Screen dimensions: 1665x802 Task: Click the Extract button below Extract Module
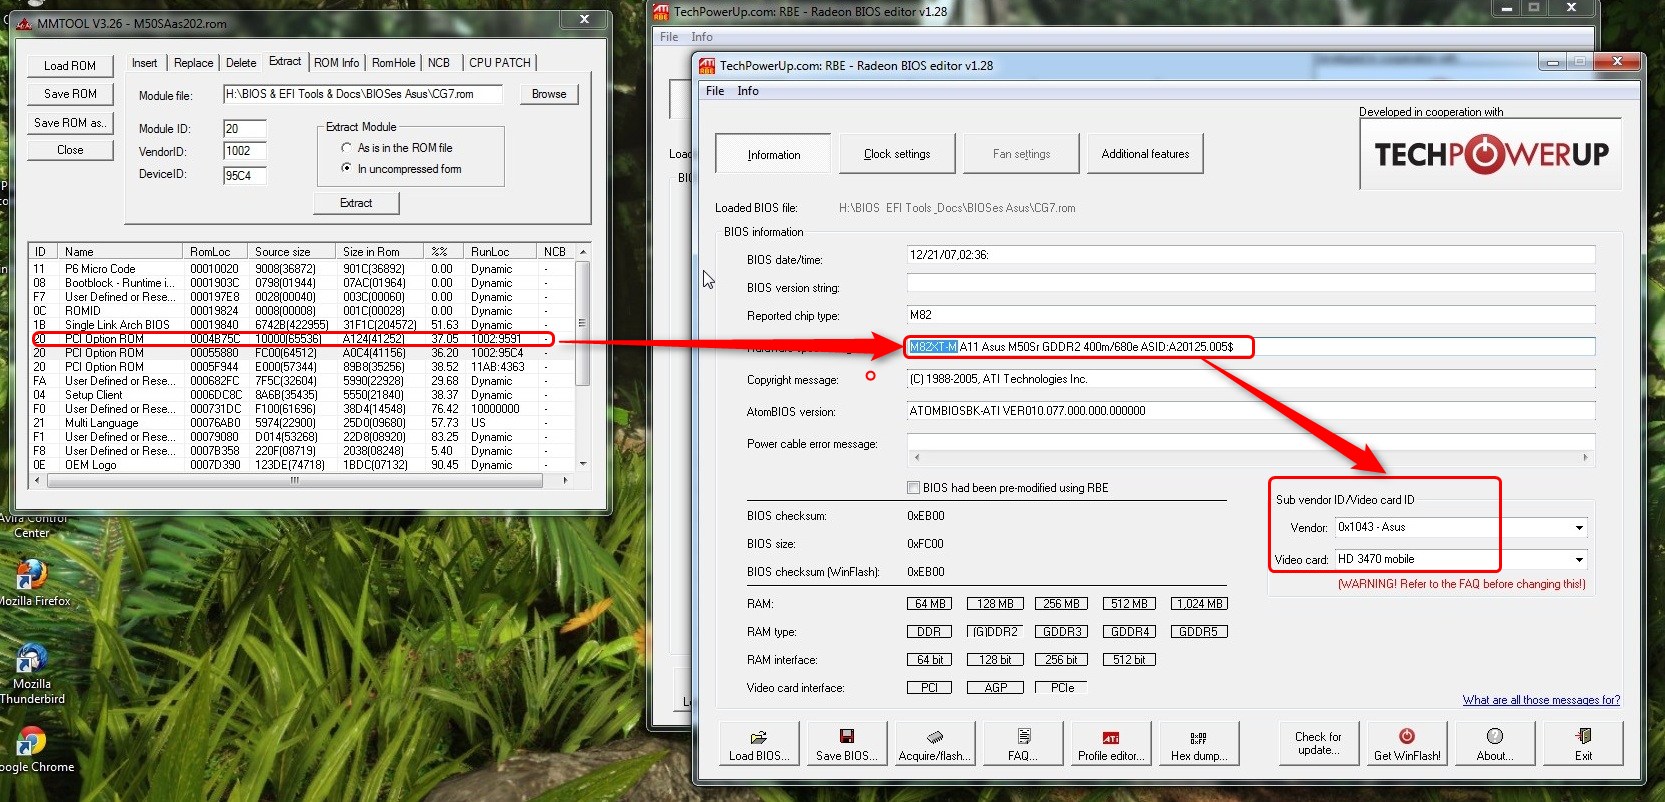(x=356, y=203)
